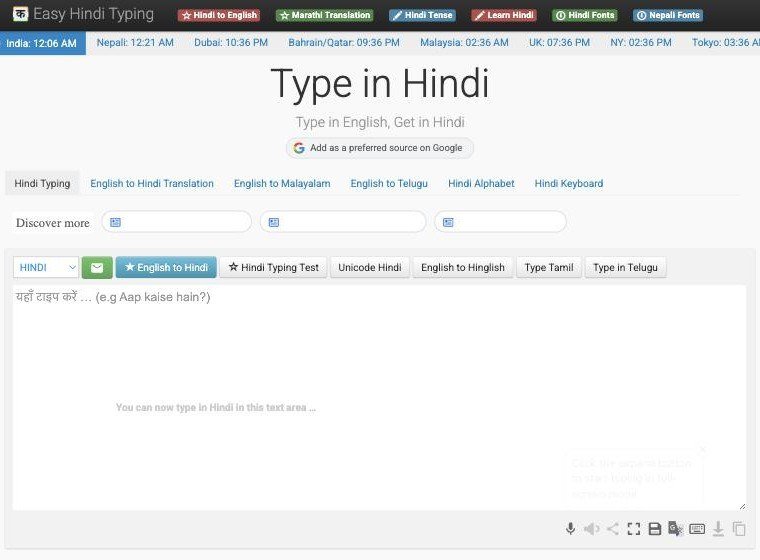The height and width of the screenshot is (560, 760).
Task: Close the faded full-screen tip popup
Action: pos(703,450)
